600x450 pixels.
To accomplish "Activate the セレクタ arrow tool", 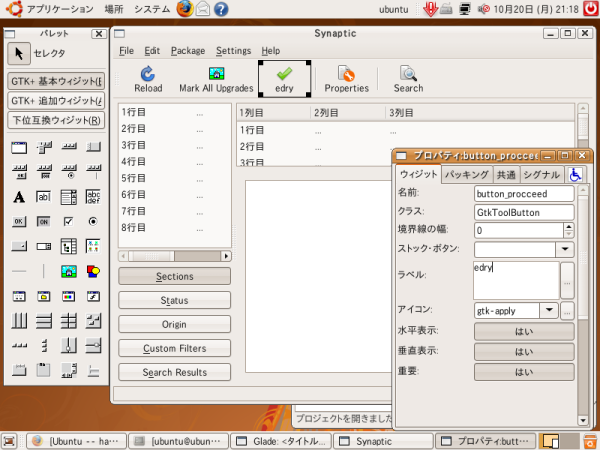I will tap(19, 54).
